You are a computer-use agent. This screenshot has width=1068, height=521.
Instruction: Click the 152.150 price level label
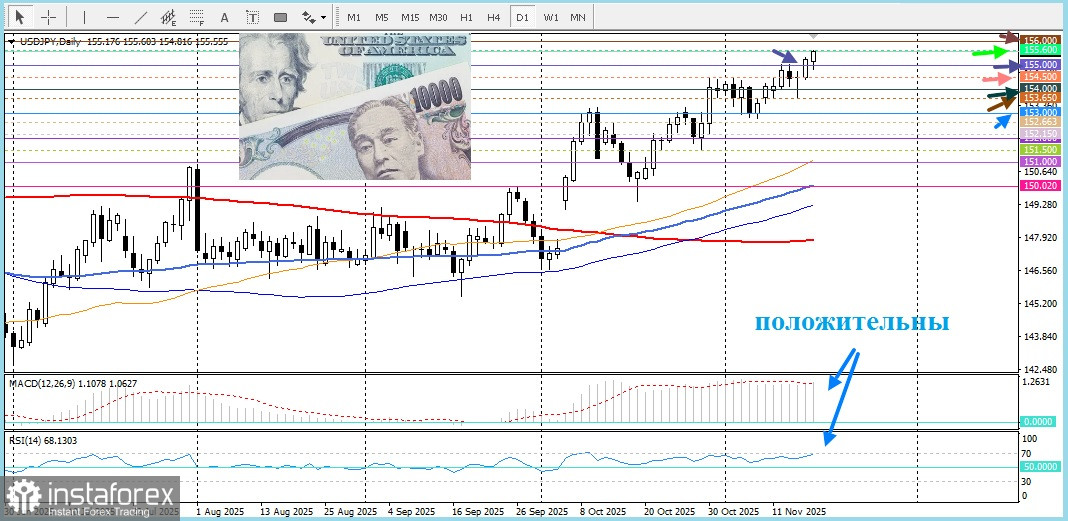point(1039,133)
